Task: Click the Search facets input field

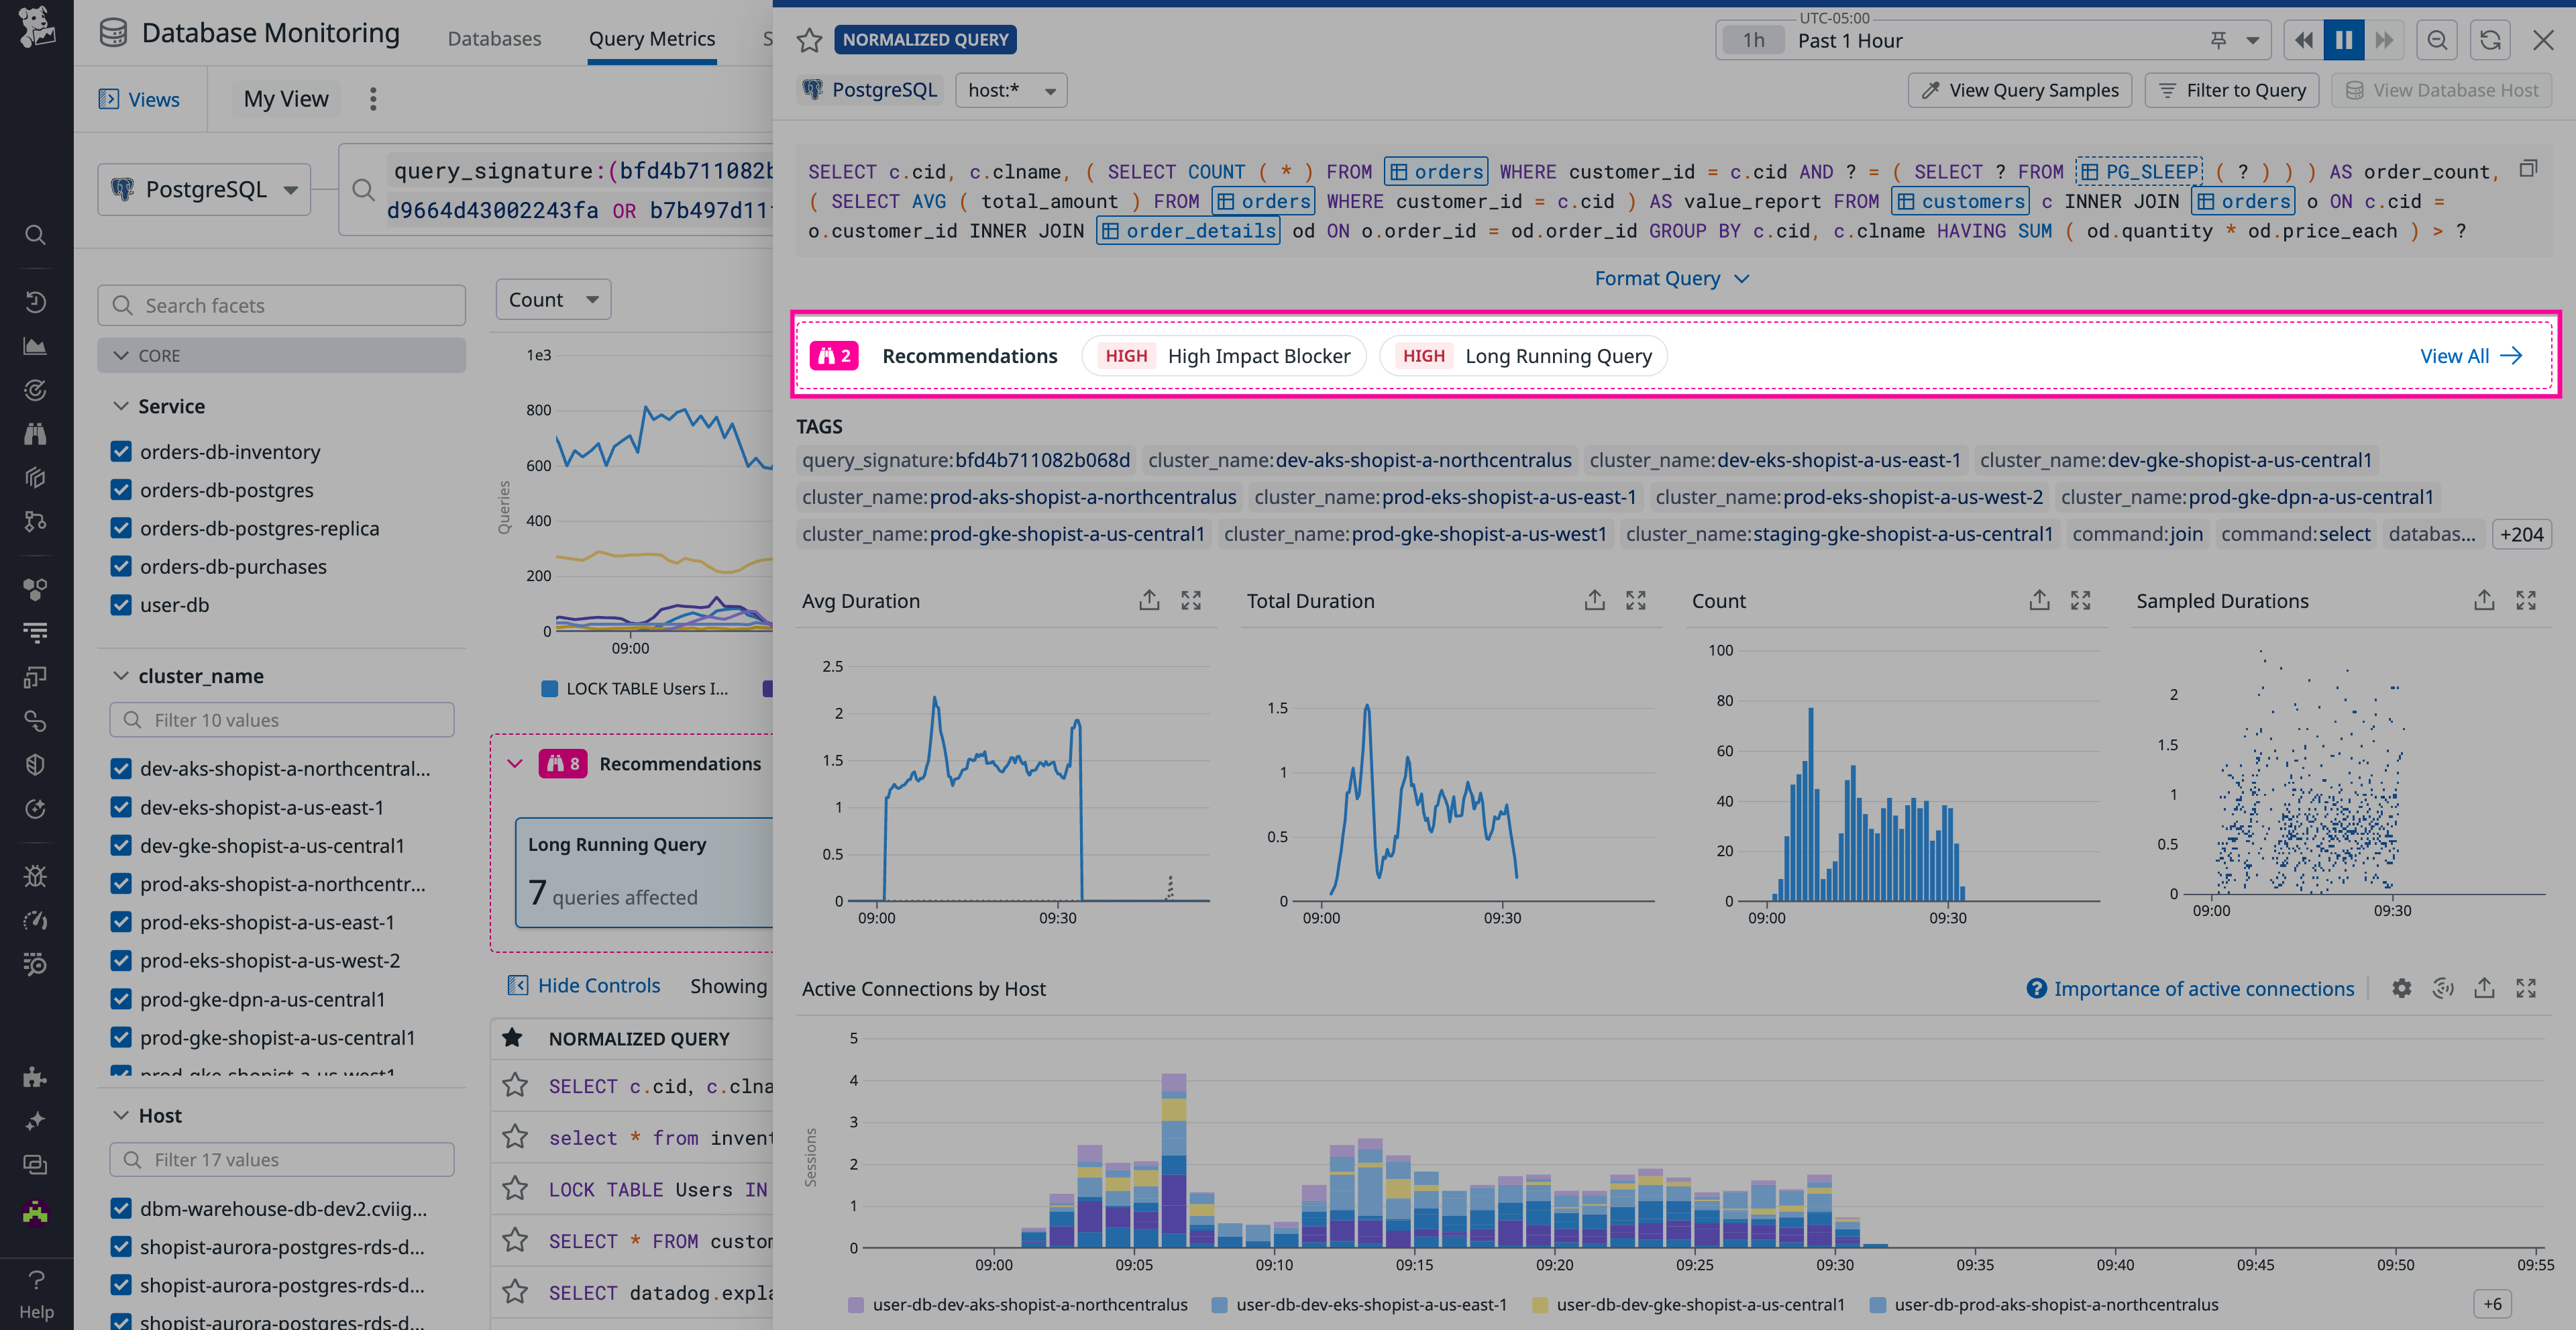Action: coord(281,305)
